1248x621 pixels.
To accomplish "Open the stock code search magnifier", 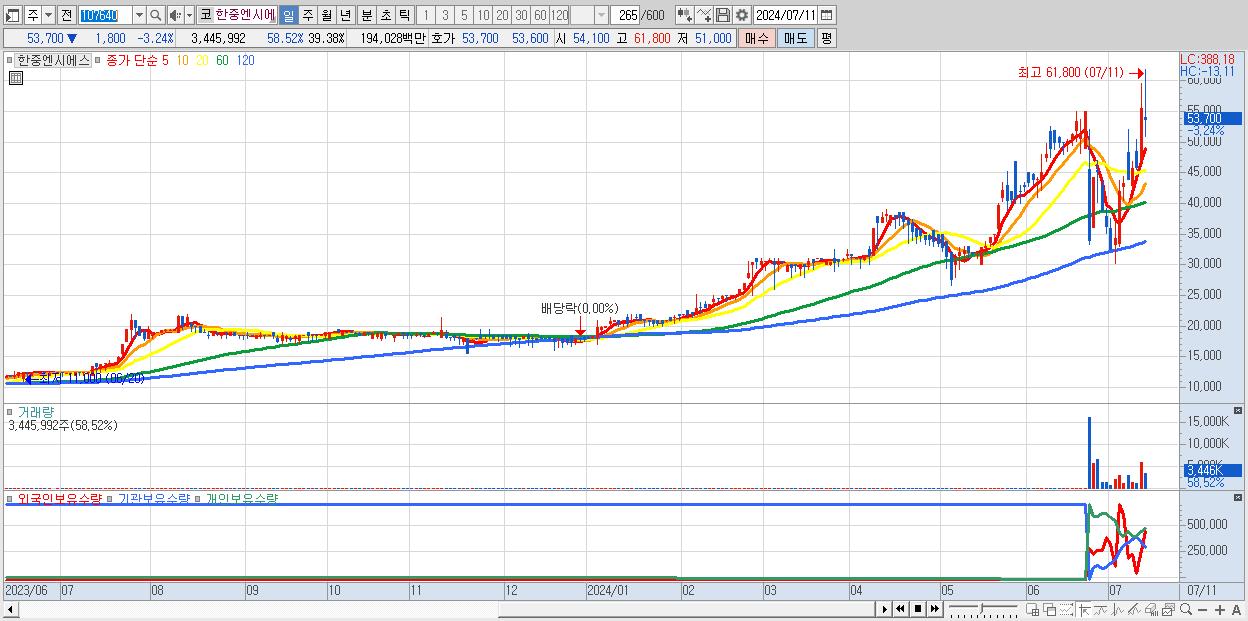I will [x=156, y=15].
